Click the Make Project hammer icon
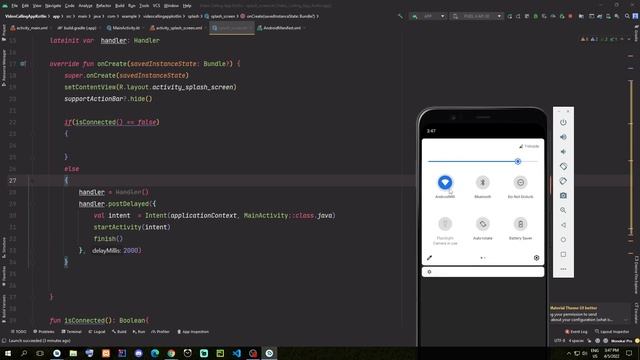640x360 pixels. (x=400, y=16)
